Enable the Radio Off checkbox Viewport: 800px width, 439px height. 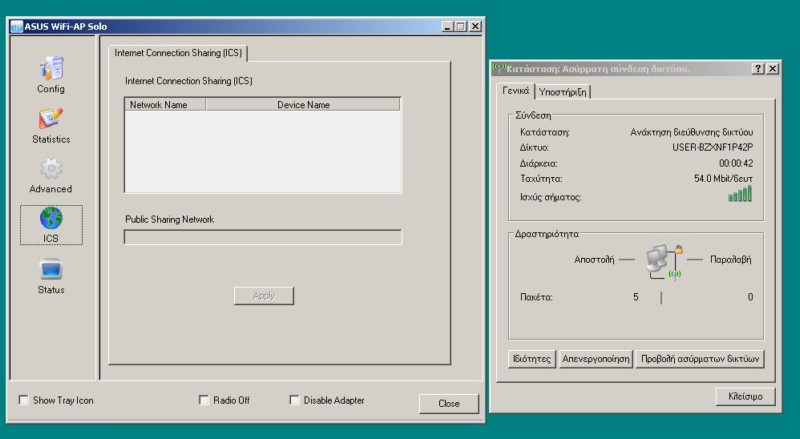(x=204, y=400)
